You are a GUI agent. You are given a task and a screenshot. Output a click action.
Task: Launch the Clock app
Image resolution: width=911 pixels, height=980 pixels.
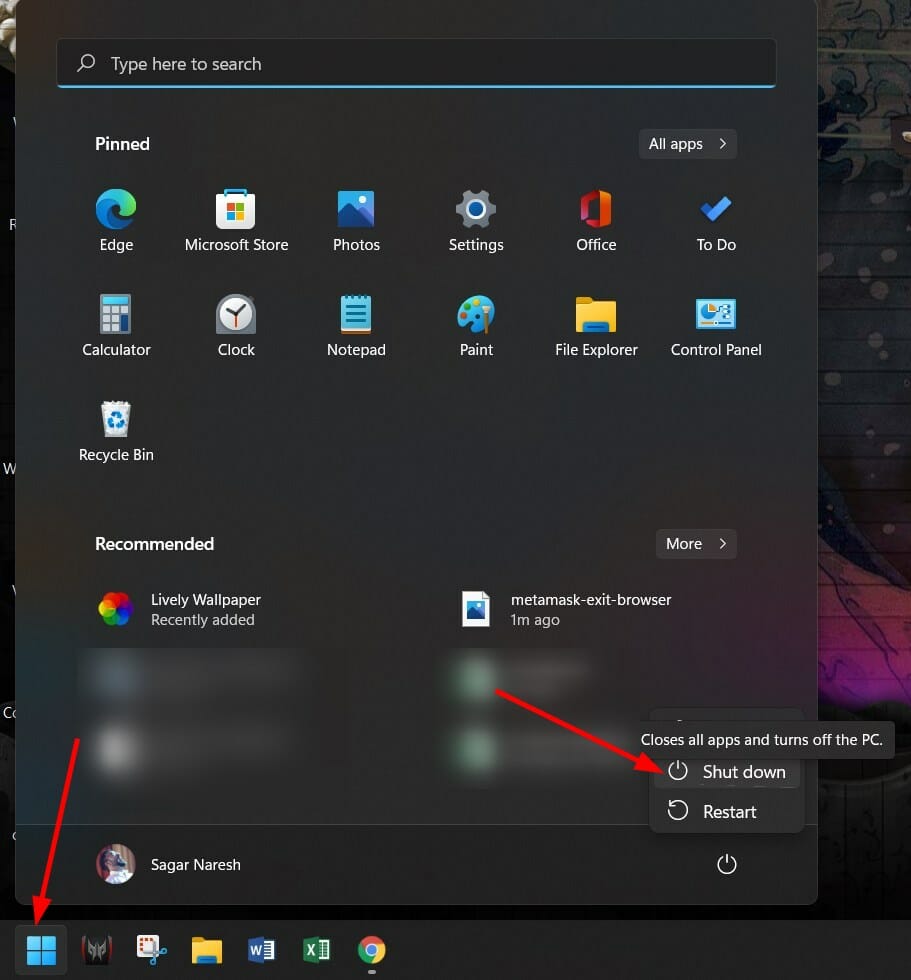point(236,325)
